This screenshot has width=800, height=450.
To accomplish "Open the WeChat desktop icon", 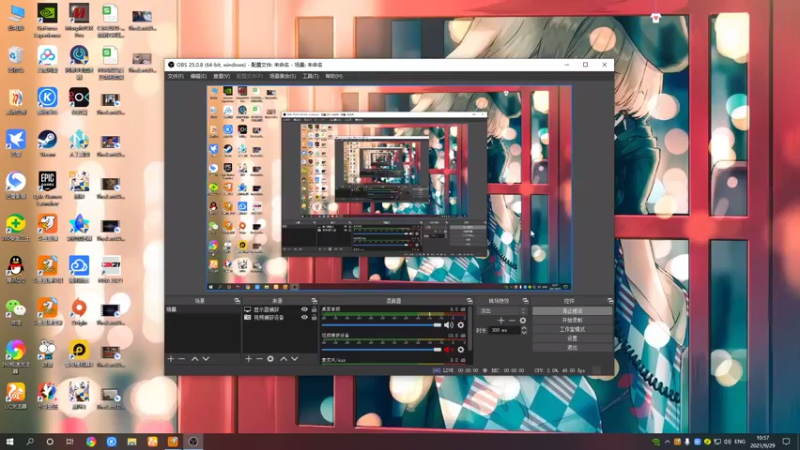I will [x=16, y=312].
